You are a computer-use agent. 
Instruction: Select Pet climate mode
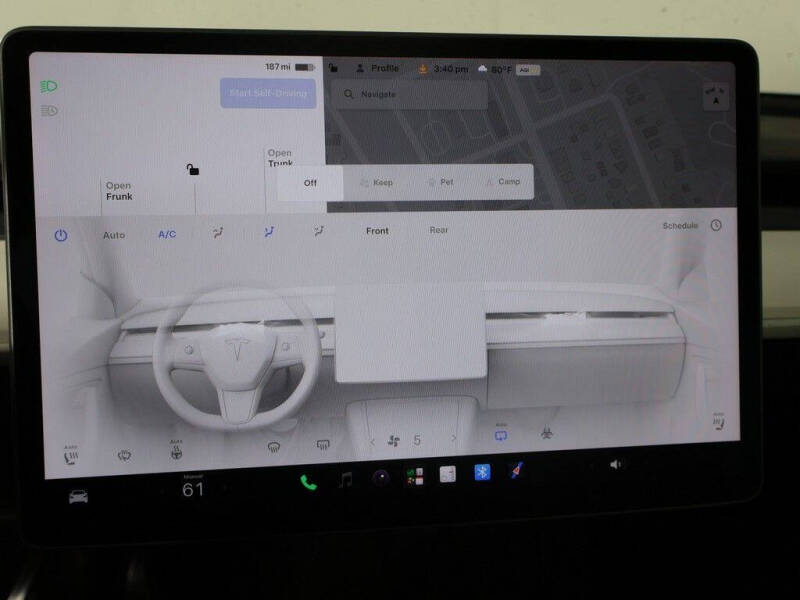coord(441,182)
